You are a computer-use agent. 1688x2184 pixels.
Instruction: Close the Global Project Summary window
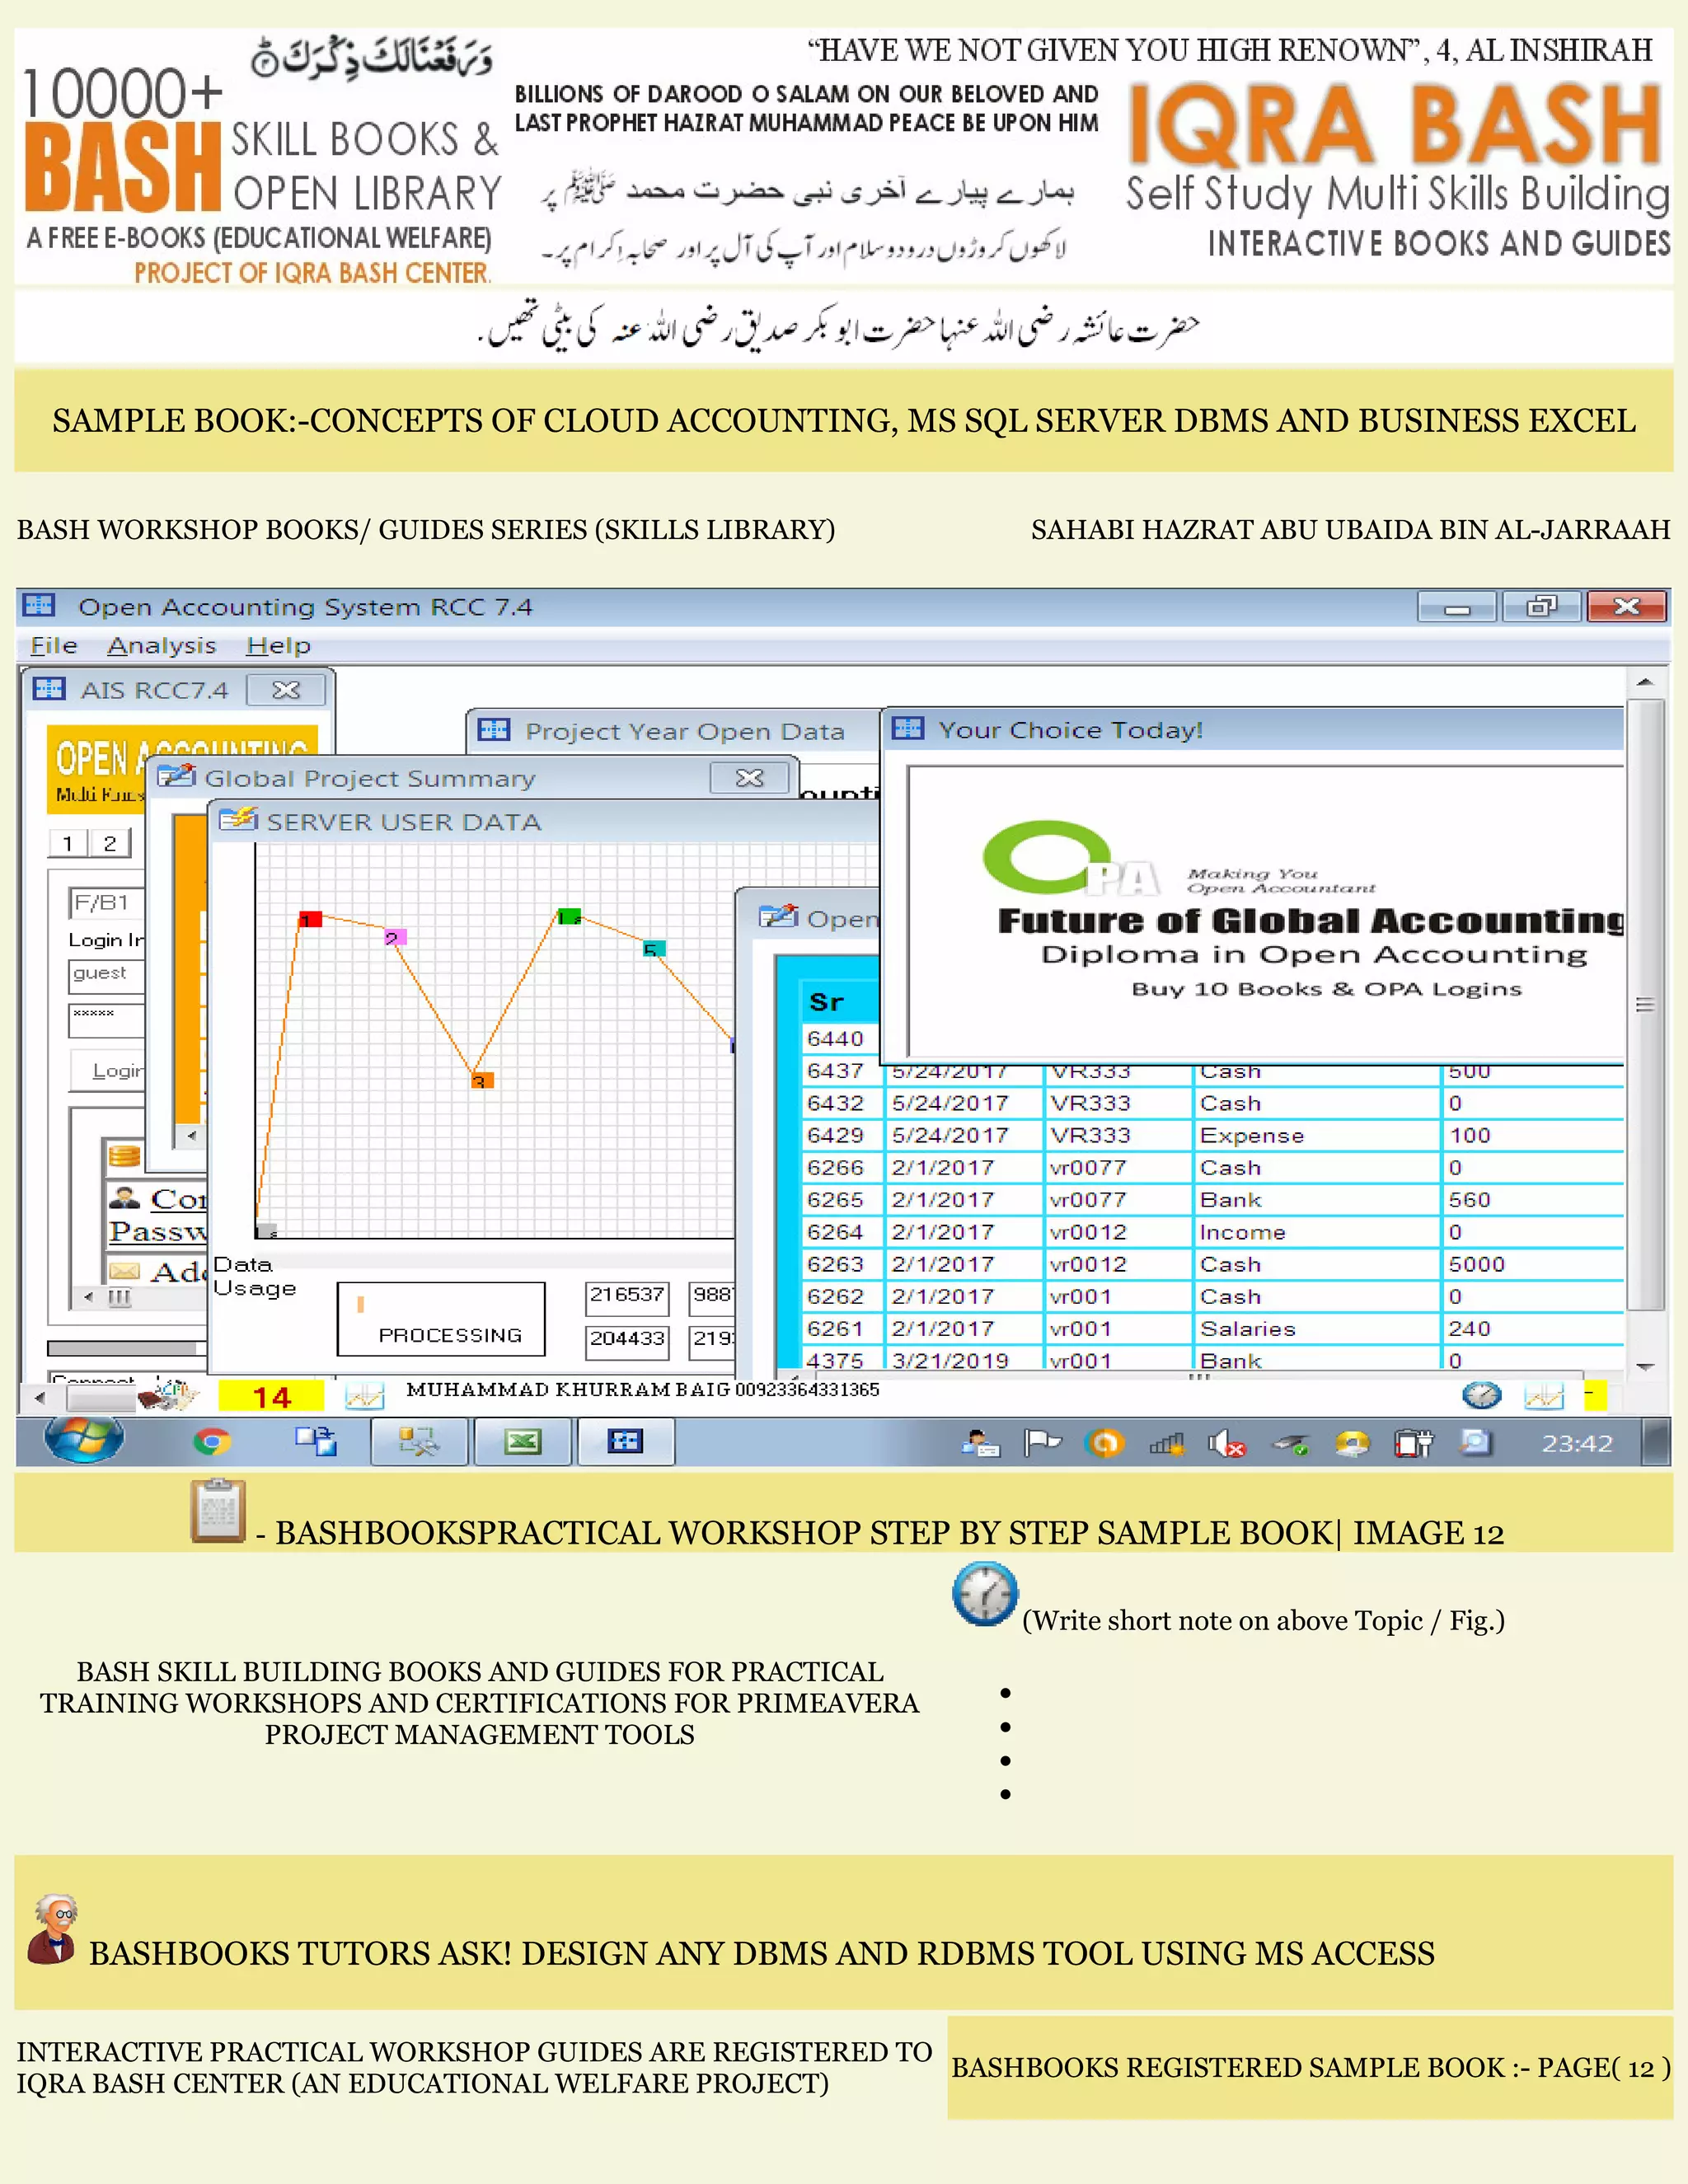tap(749, 778)
